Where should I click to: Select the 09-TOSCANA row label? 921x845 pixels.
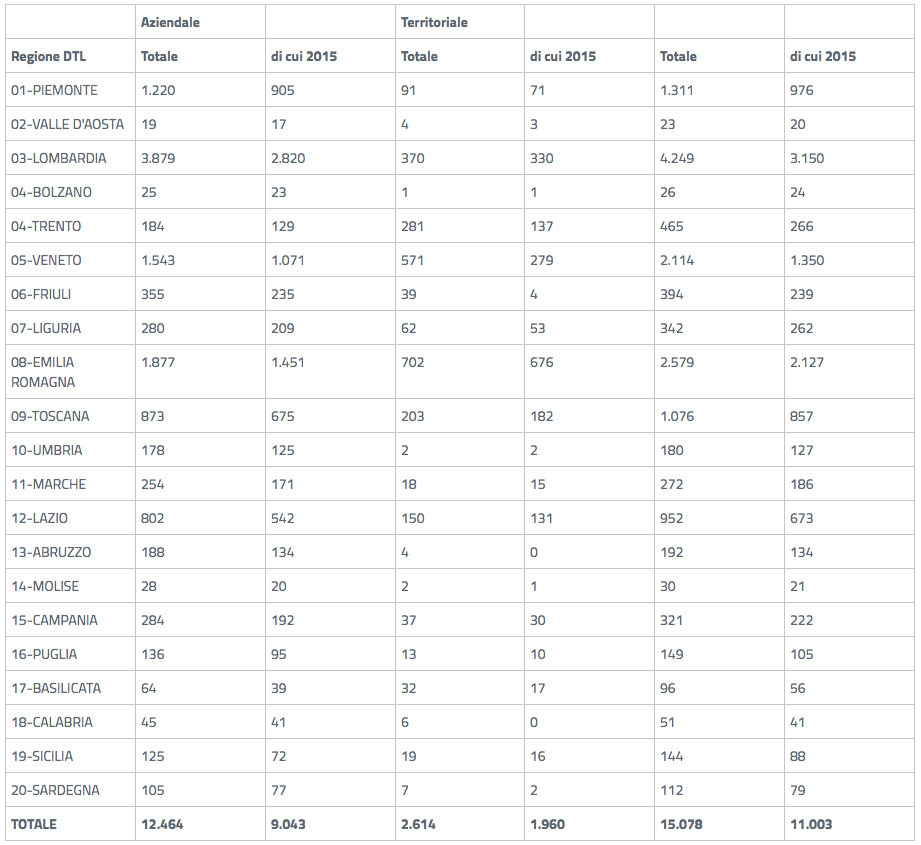(50, 416)
